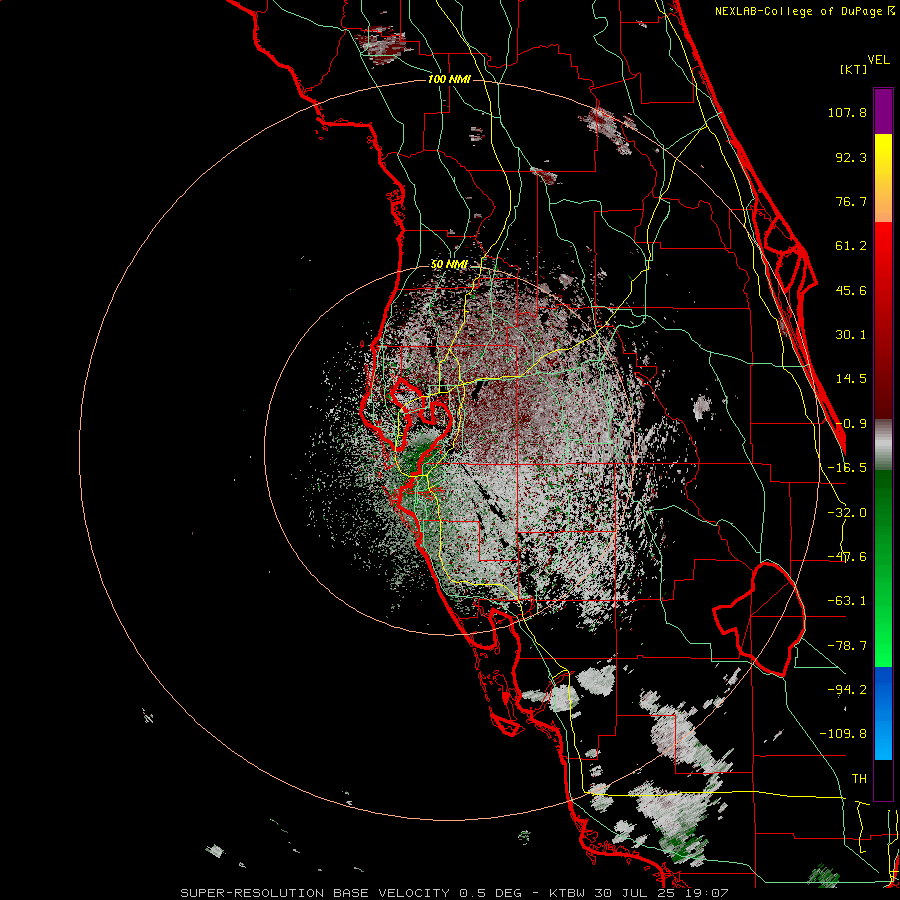Click the 92.3 velocity scale value
The height and width of the screenshot is (900, 900).
pos(851,157)
